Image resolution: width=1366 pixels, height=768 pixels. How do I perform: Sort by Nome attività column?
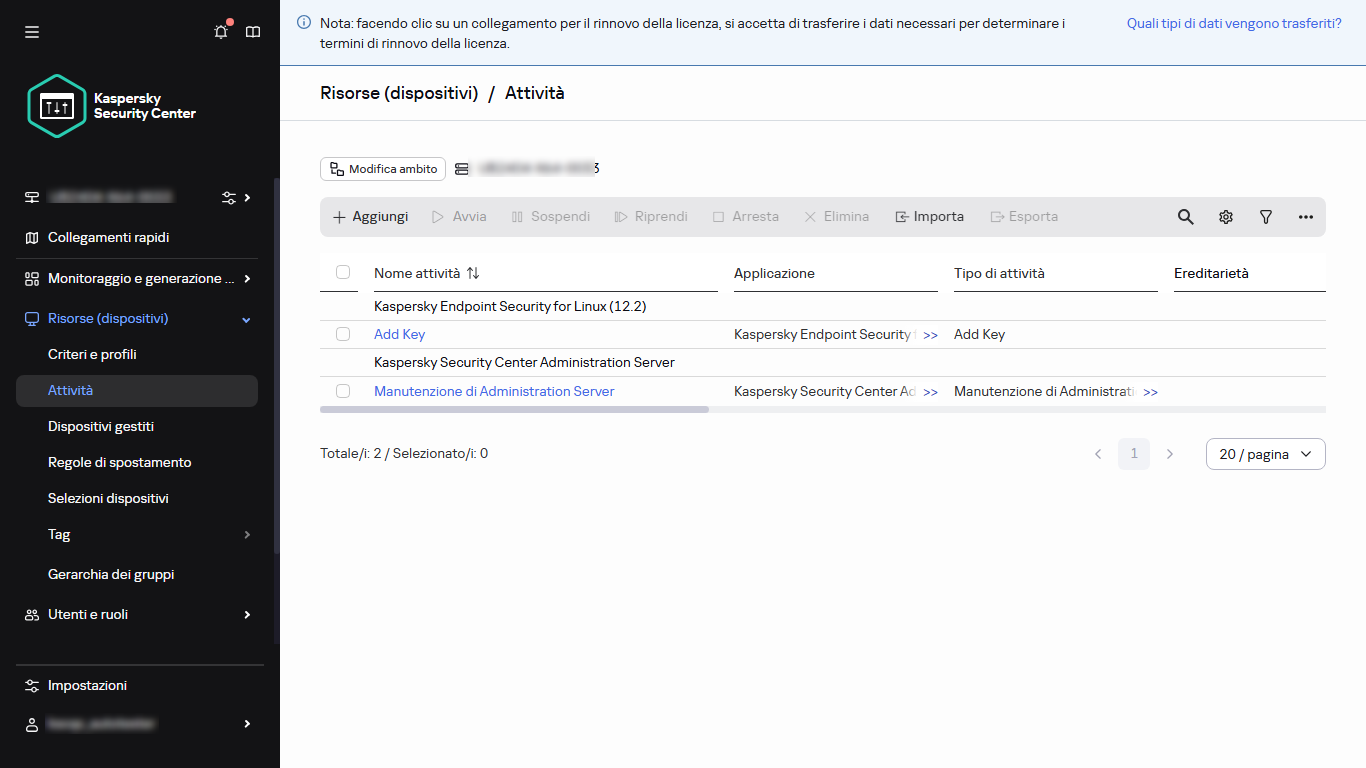coord(473,273)
